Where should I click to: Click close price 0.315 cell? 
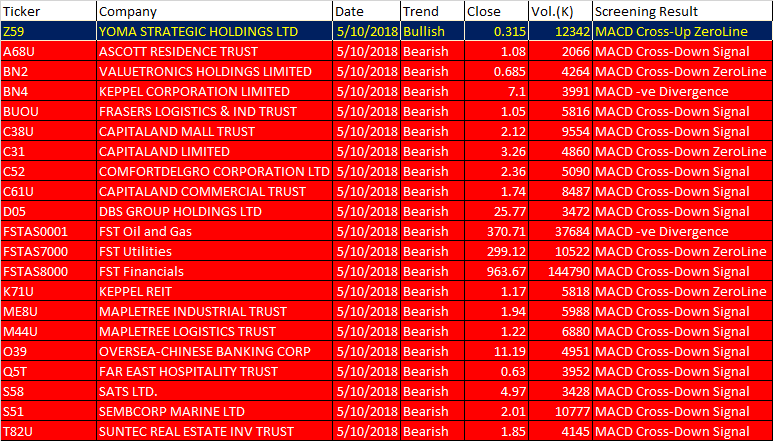coord(496,32)
